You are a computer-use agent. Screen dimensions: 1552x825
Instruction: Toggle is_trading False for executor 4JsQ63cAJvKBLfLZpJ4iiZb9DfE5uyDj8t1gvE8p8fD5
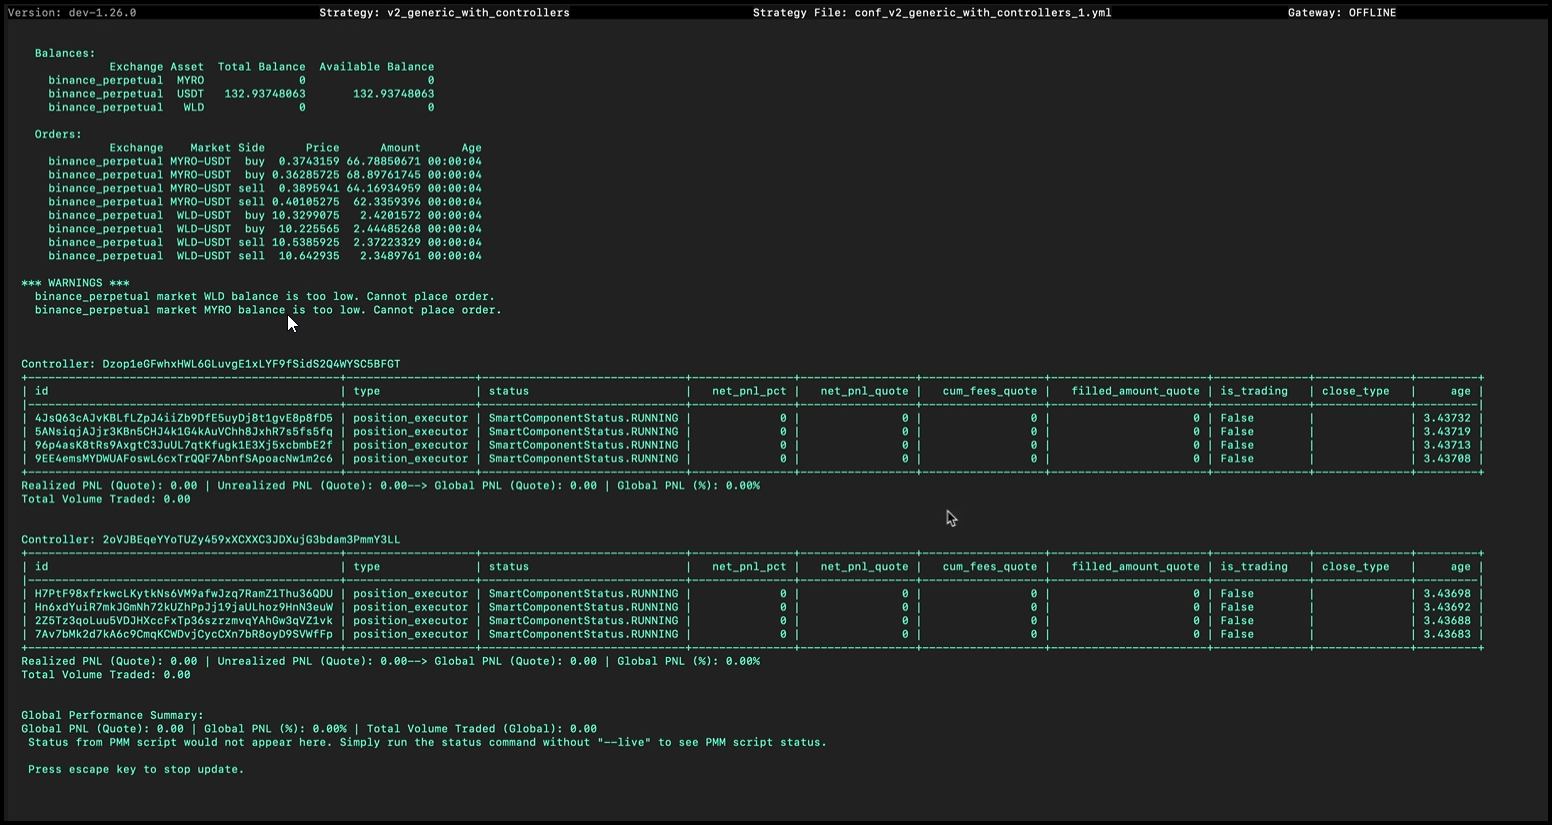coord(1237,417)
